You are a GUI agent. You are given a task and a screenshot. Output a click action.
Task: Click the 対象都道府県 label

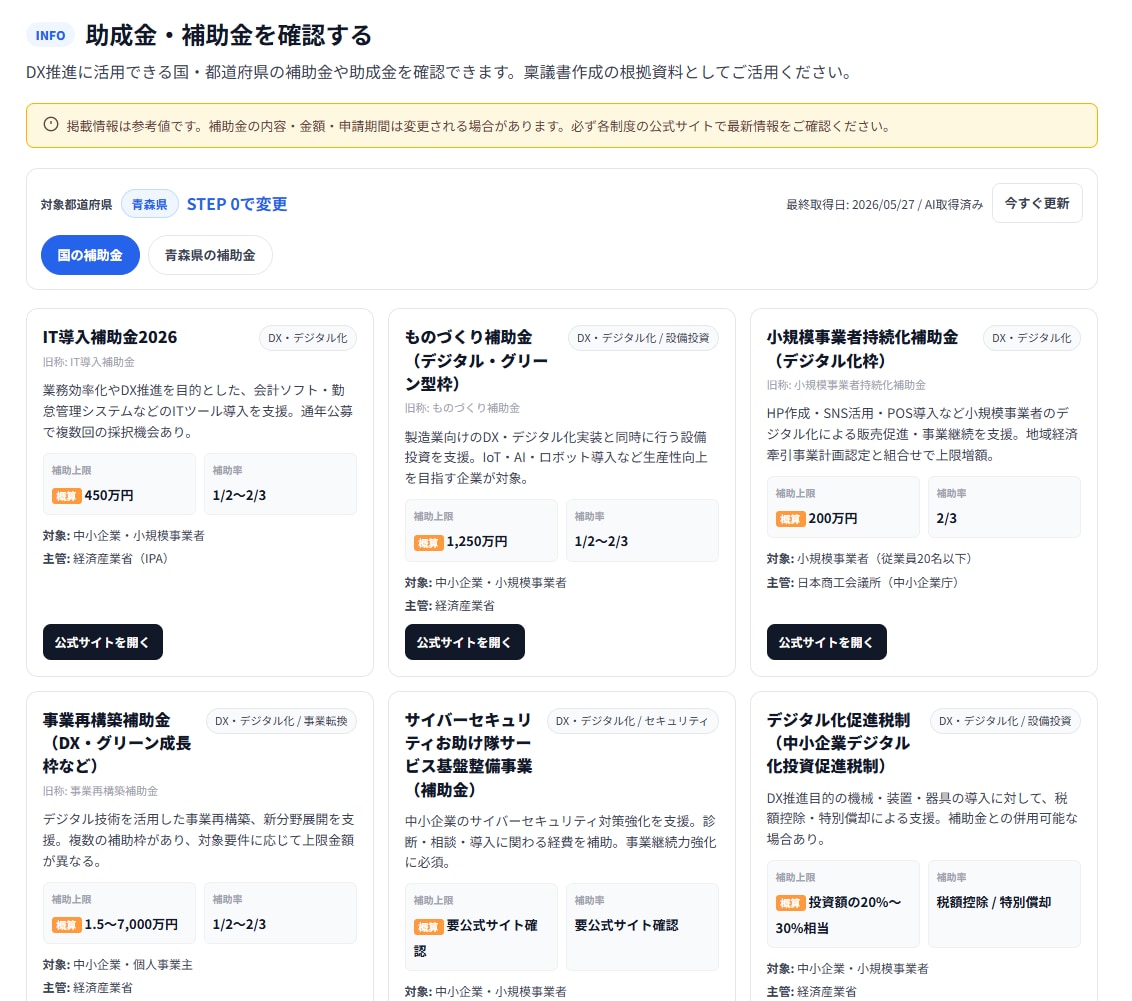pos(77,205)
